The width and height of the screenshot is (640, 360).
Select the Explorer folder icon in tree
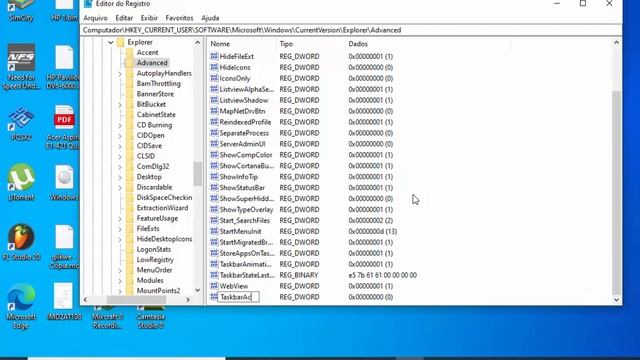120,42
